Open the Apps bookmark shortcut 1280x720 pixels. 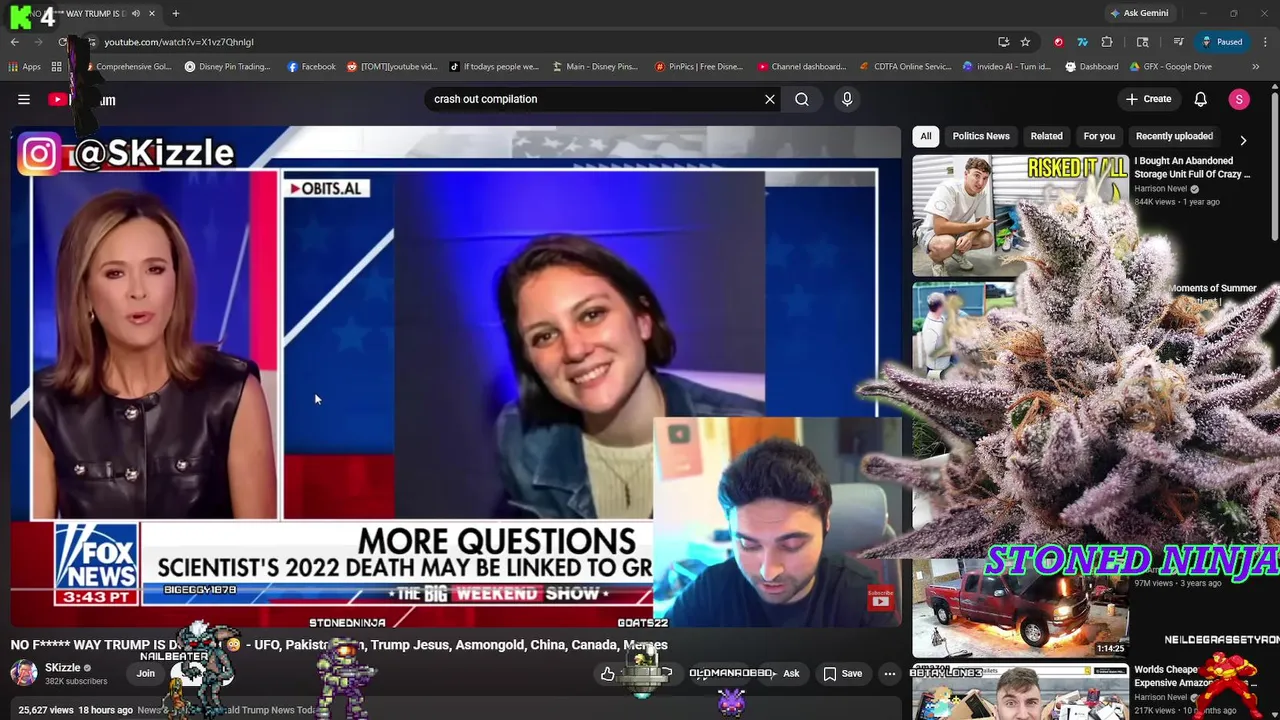click(25, 67)
